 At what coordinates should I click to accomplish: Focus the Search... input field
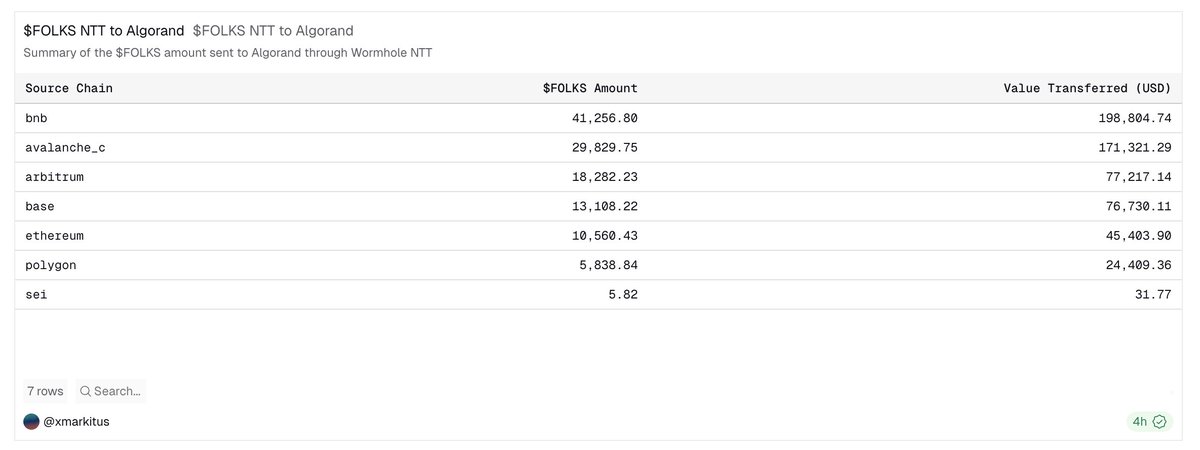tap(111, 391)
